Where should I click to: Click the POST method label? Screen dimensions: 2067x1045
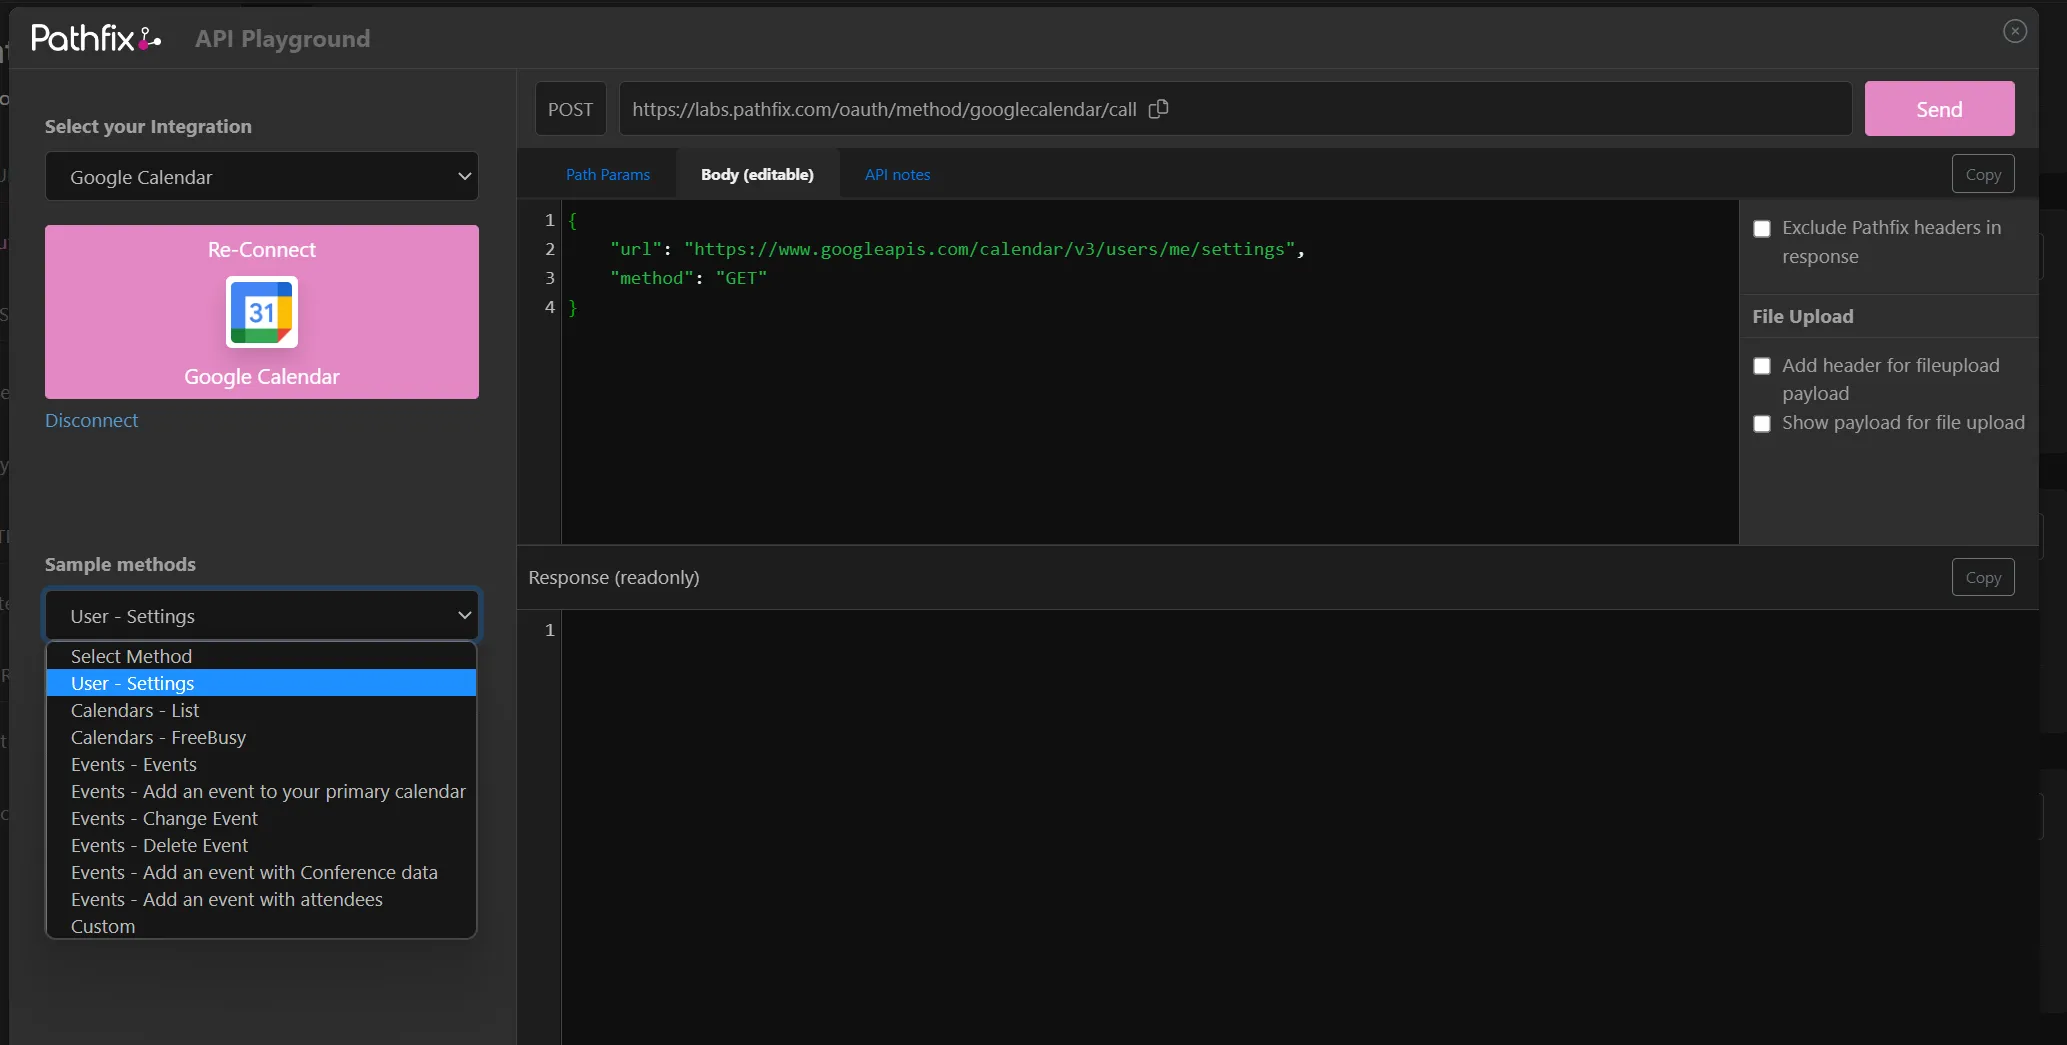pos(570,109)
